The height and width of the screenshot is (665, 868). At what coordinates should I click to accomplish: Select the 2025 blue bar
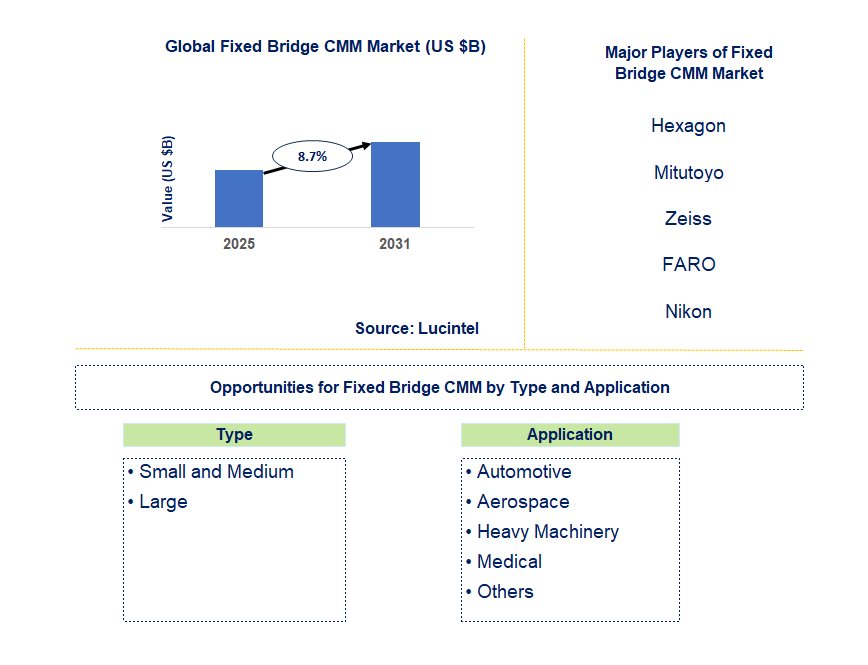click(239, 198)
